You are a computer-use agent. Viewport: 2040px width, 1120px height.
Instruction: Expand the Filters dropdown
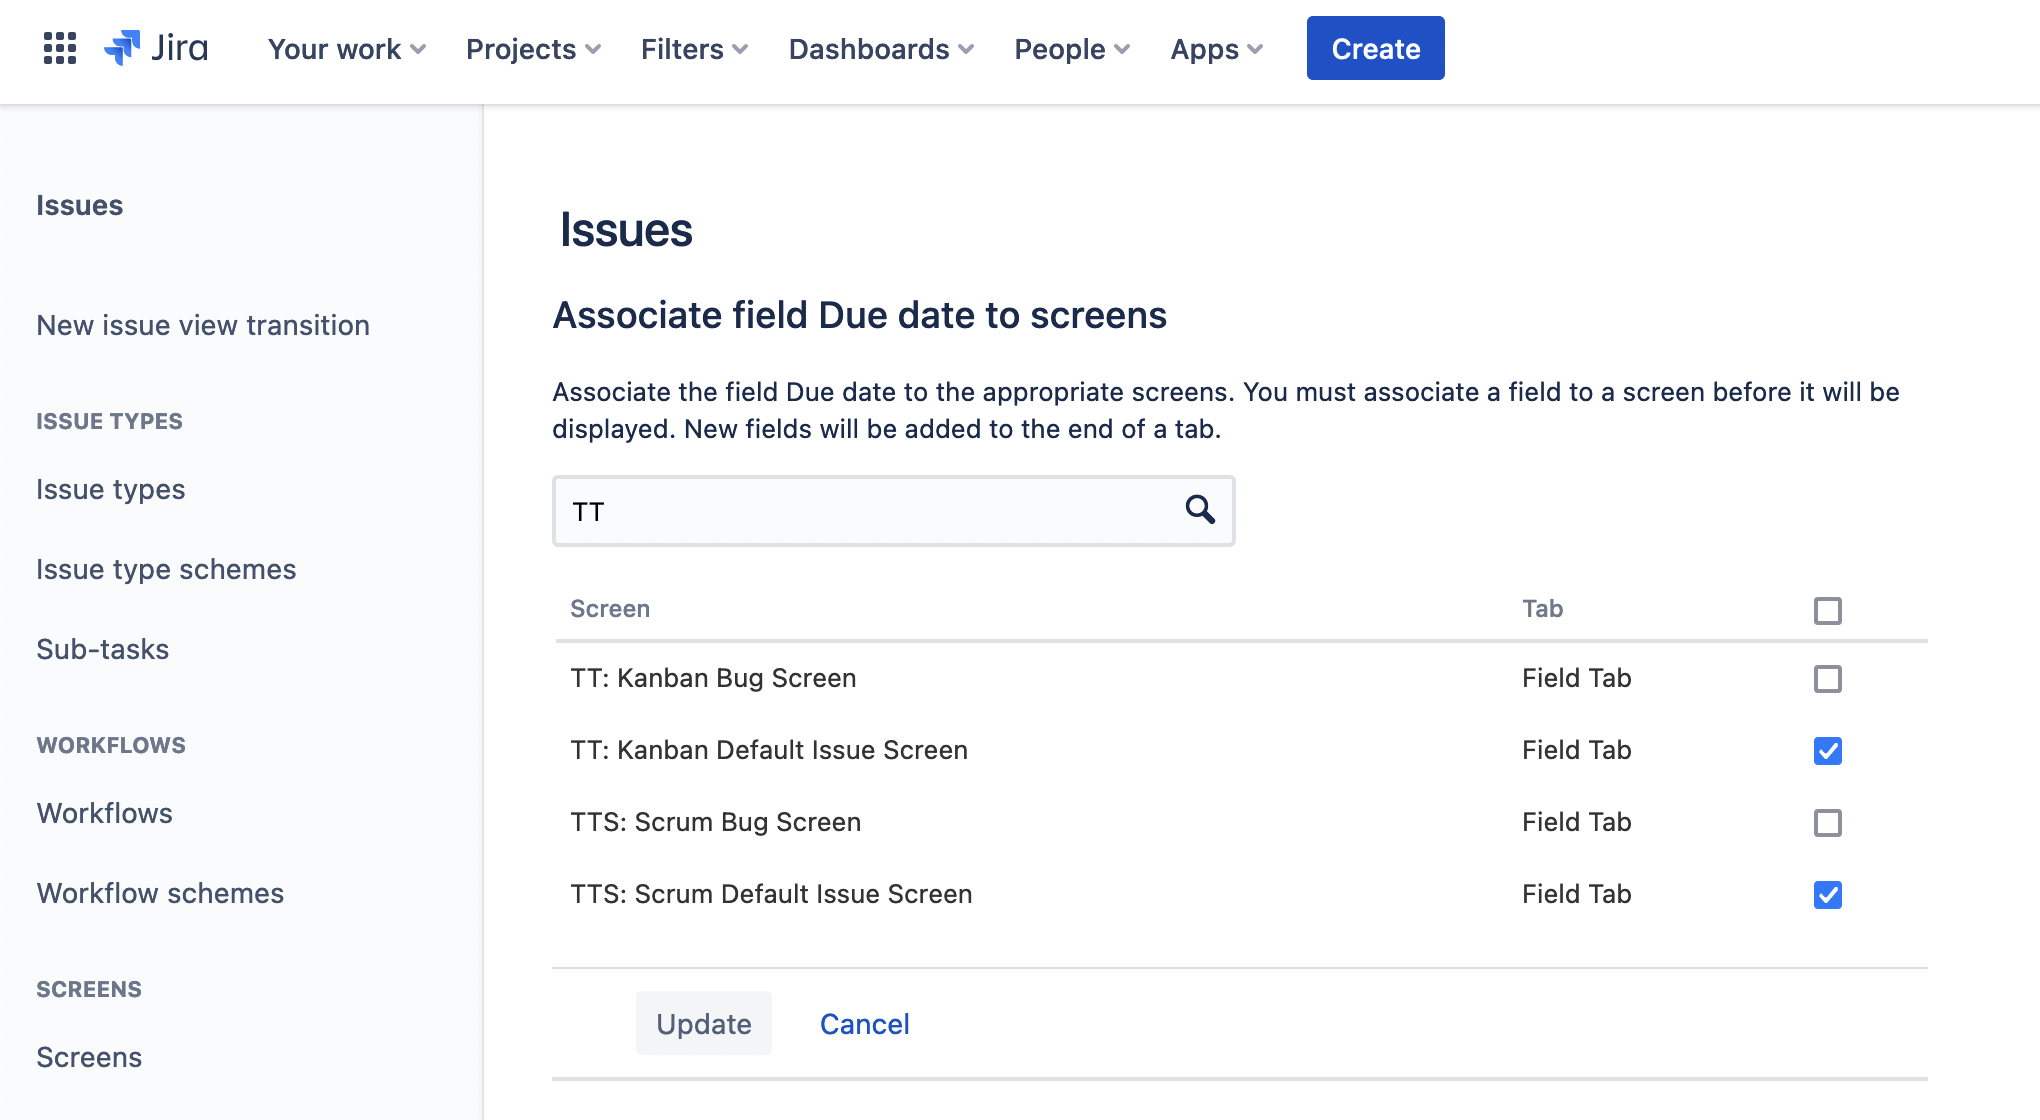(x=694, y=49)
